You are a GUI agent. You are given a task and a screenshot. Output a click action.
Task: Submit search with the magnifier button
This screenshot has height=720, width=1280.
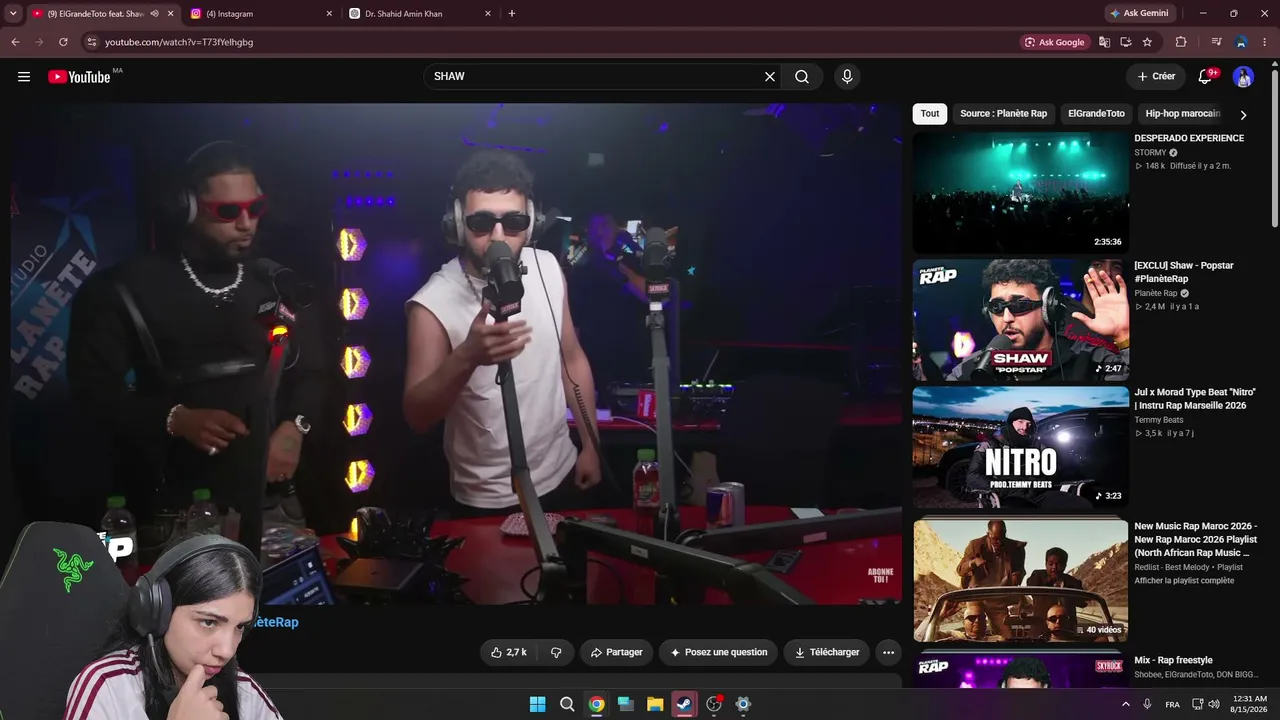tap(802, 77)
